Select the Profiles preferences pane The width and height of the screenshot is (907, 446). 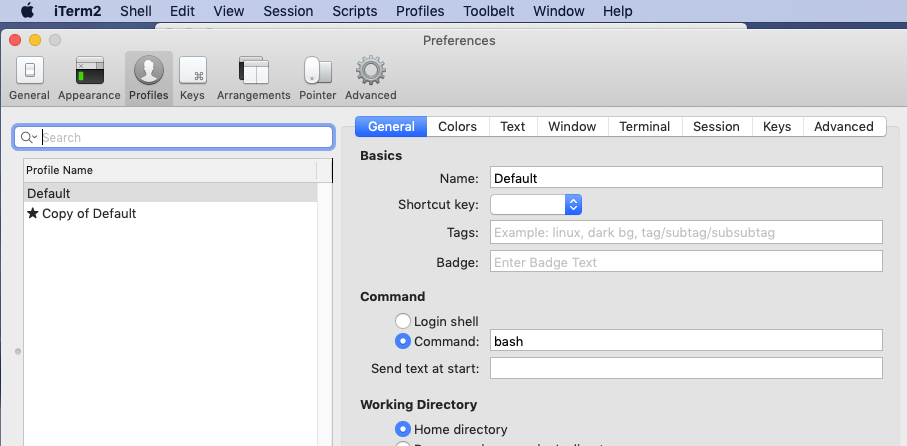(x=149, y=78)
